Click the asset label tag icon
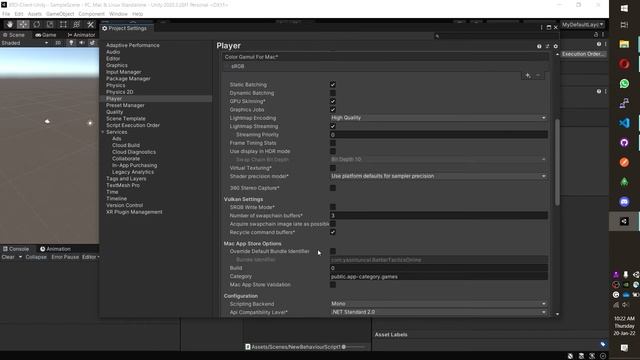 pyautogui.click(x=603, y=344)
